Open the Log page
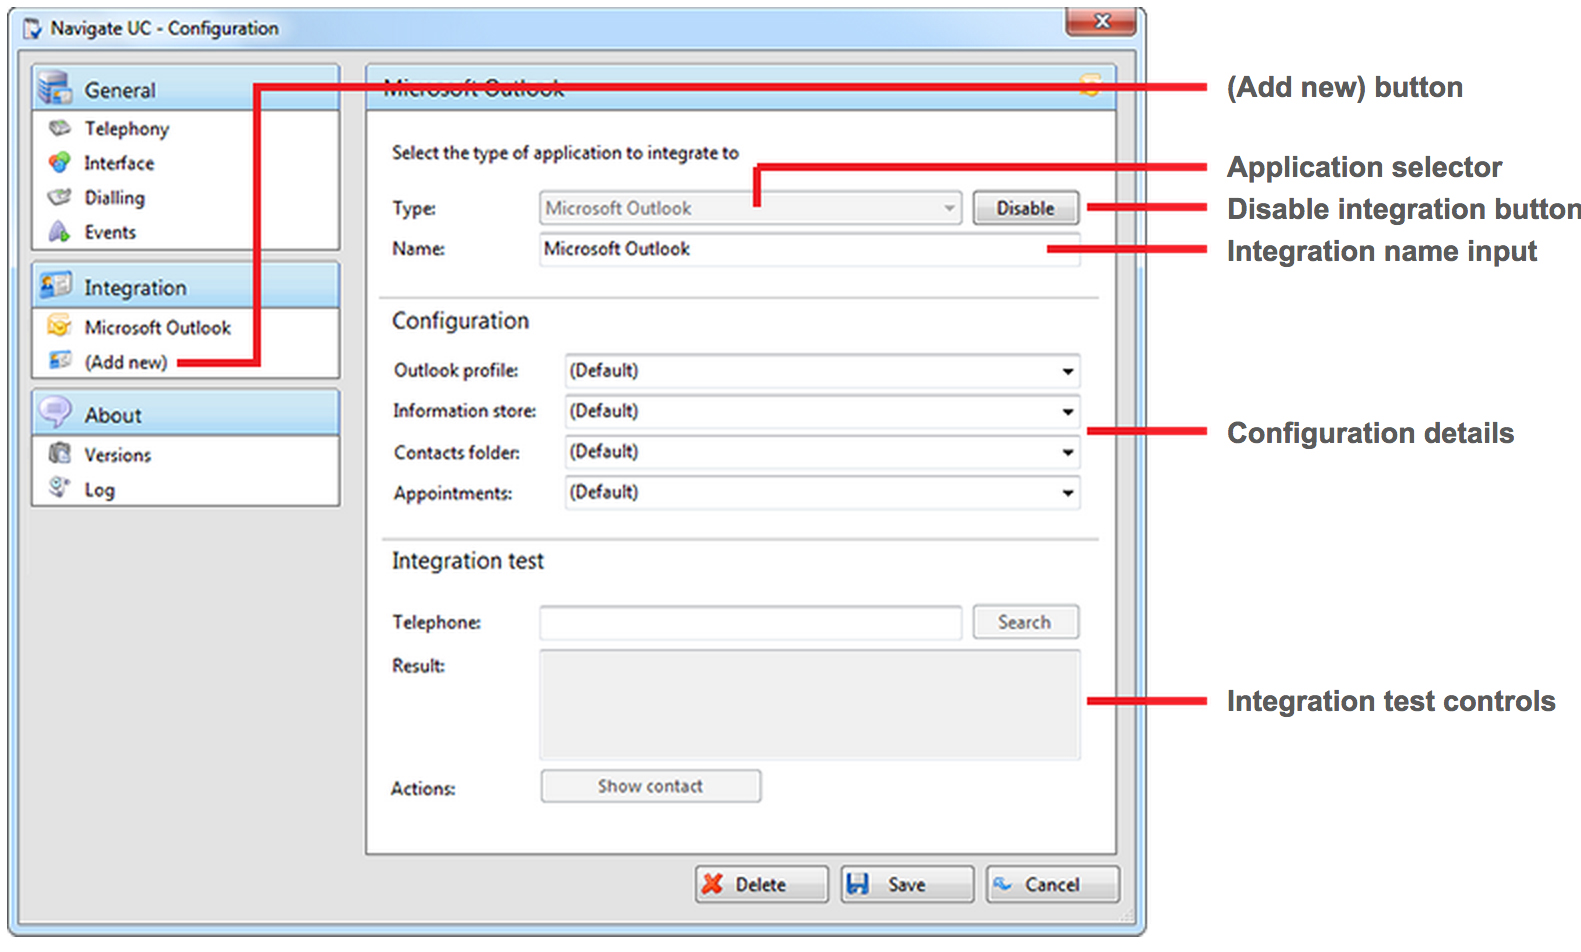This screenshot has height=952, width=1581. click(x=99, y=490)
